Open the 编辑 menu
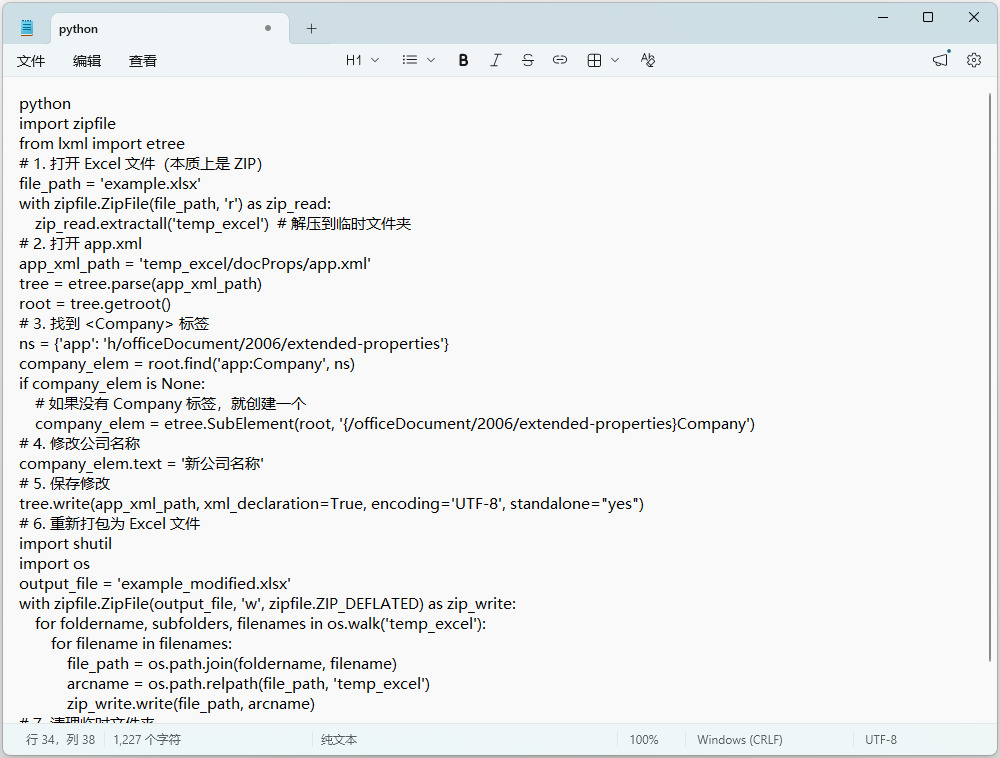Image resolution: width=1000 pixels, height=758 pixels. [87, 61]
